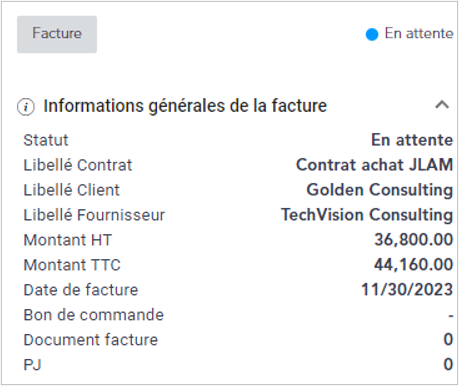Click the Contrat achat JLAM value

tap(375, 165)
